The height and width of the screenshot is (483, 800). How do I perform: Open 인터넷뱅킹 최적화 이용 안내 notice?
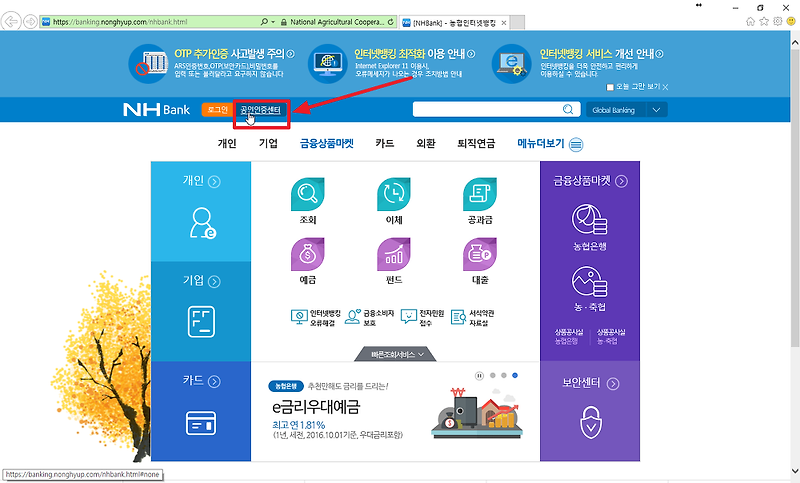415,54
